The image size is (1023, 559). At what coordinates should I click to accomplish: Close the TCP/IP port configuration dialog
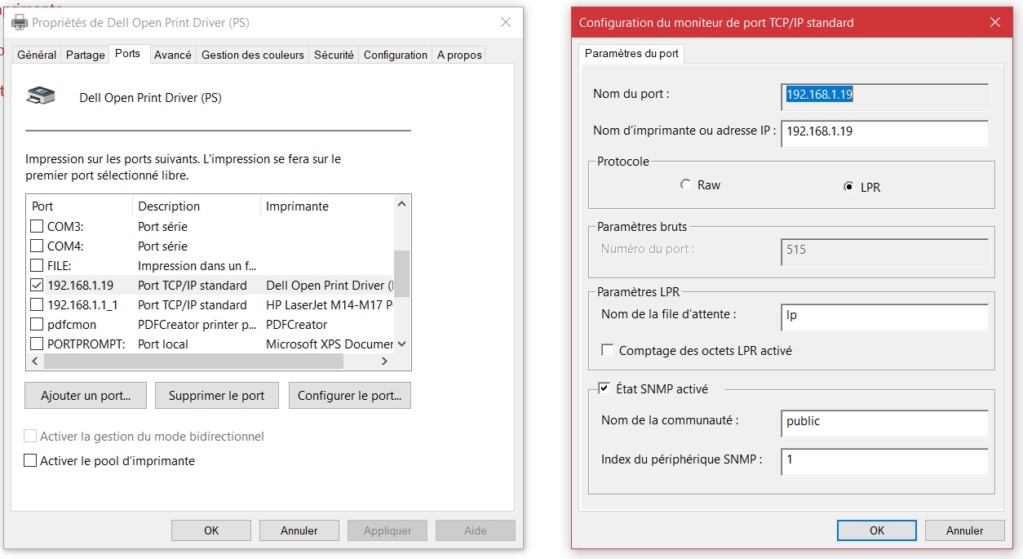click(x=995, y=22)
